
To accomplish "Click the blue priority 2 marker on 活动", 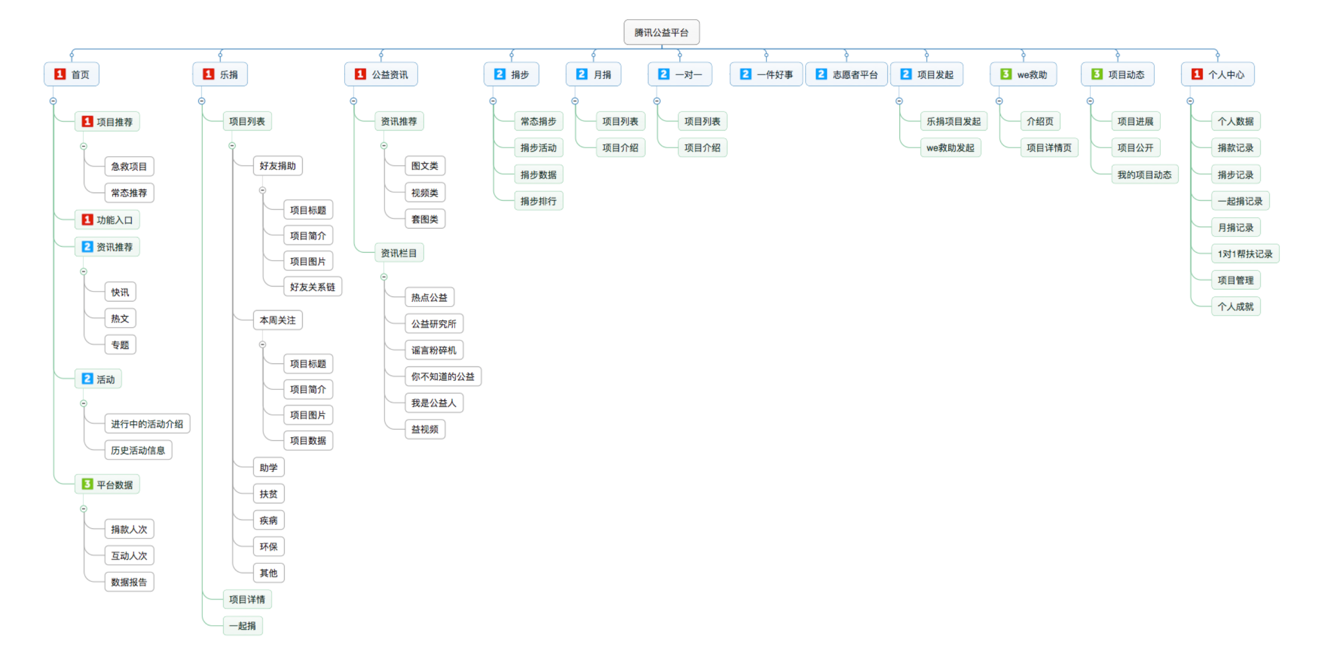I will [87, 379].
